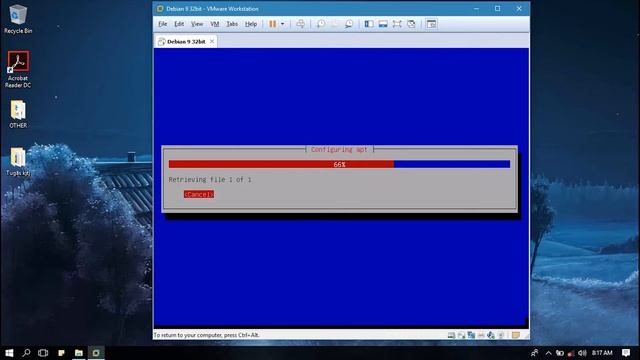The width and height of the screenshot is (640, 360).
Task: Toggle the library sidebar view icon
Action: [x=369, y=24]
